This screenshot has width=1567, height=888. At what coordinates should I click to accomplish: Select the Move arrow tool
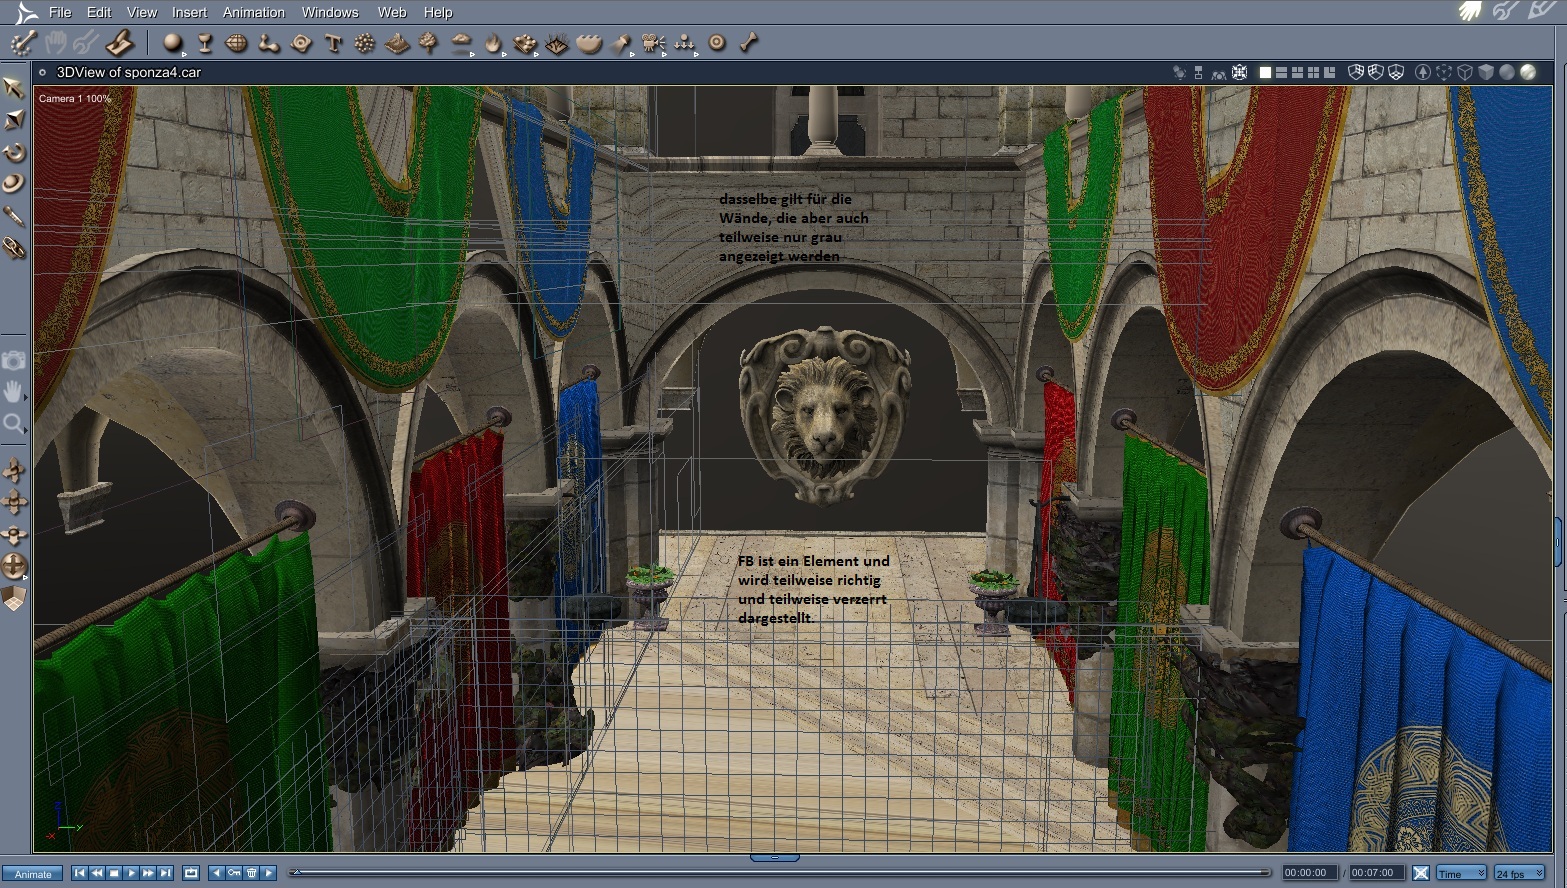point(14,88)
